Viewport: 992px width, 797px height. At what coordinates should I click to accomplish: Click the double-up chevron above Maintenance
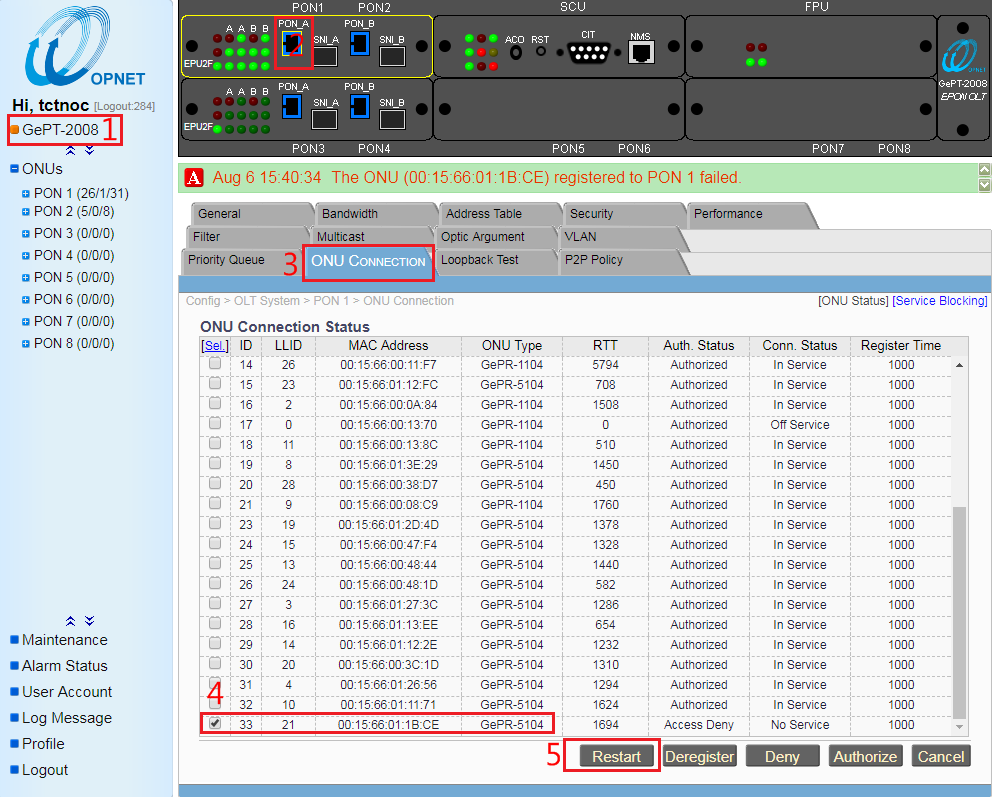(70, 620)
